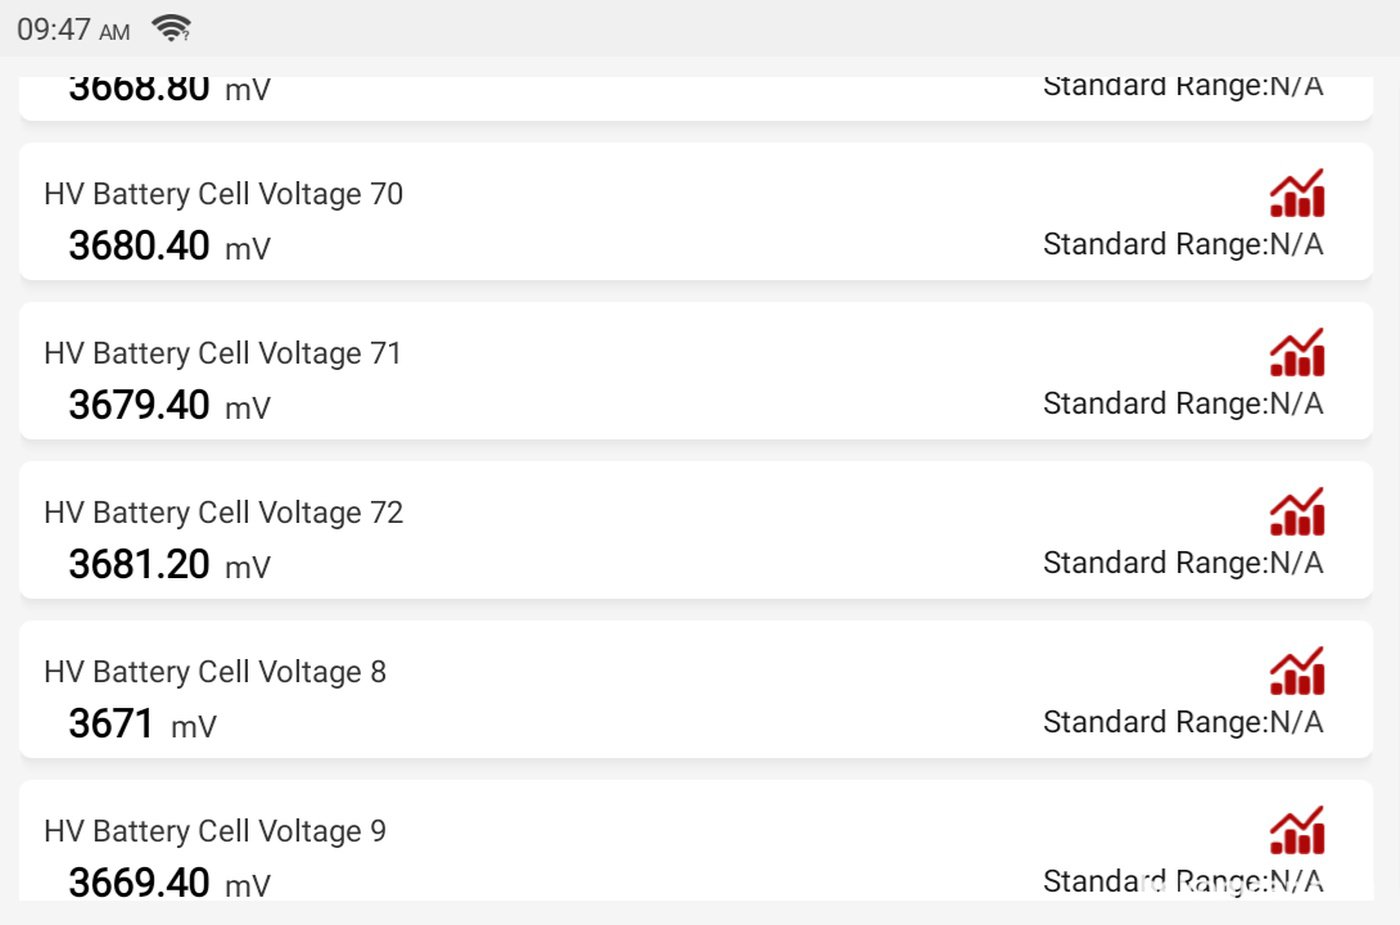
Task: Click the 3680.40 mV reading
Action: click(170, 246)
